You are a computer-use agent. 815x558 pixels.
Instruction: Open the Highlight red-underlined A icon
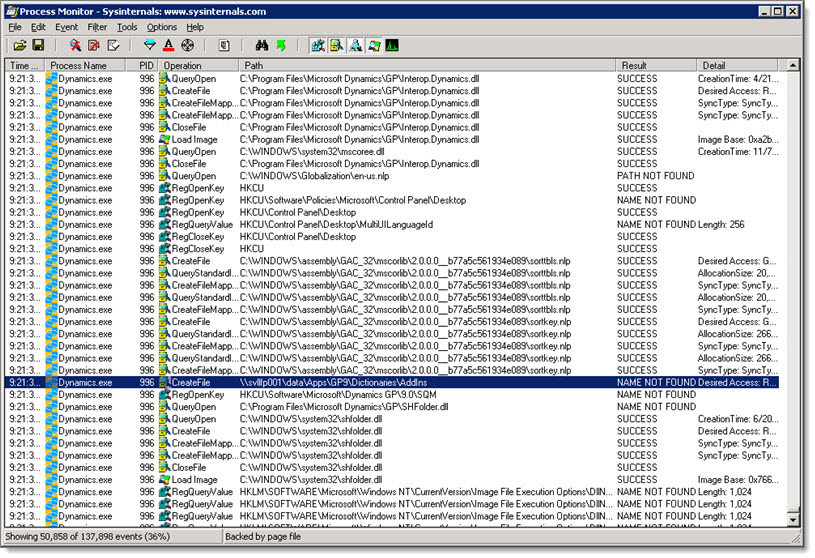point(168,46)
